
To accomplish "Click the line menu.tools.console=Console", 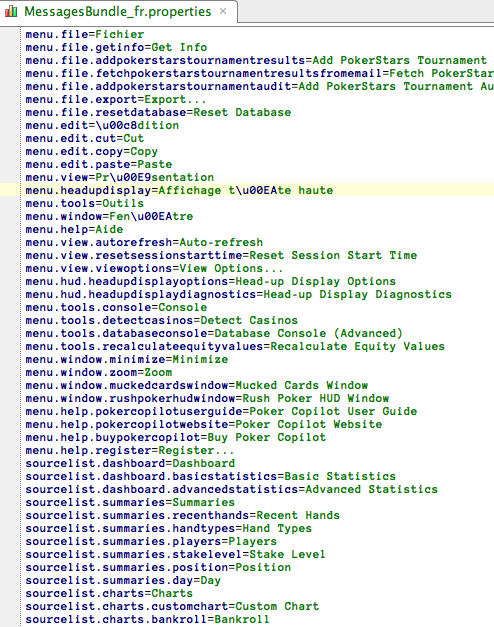I will pos(116,307).
